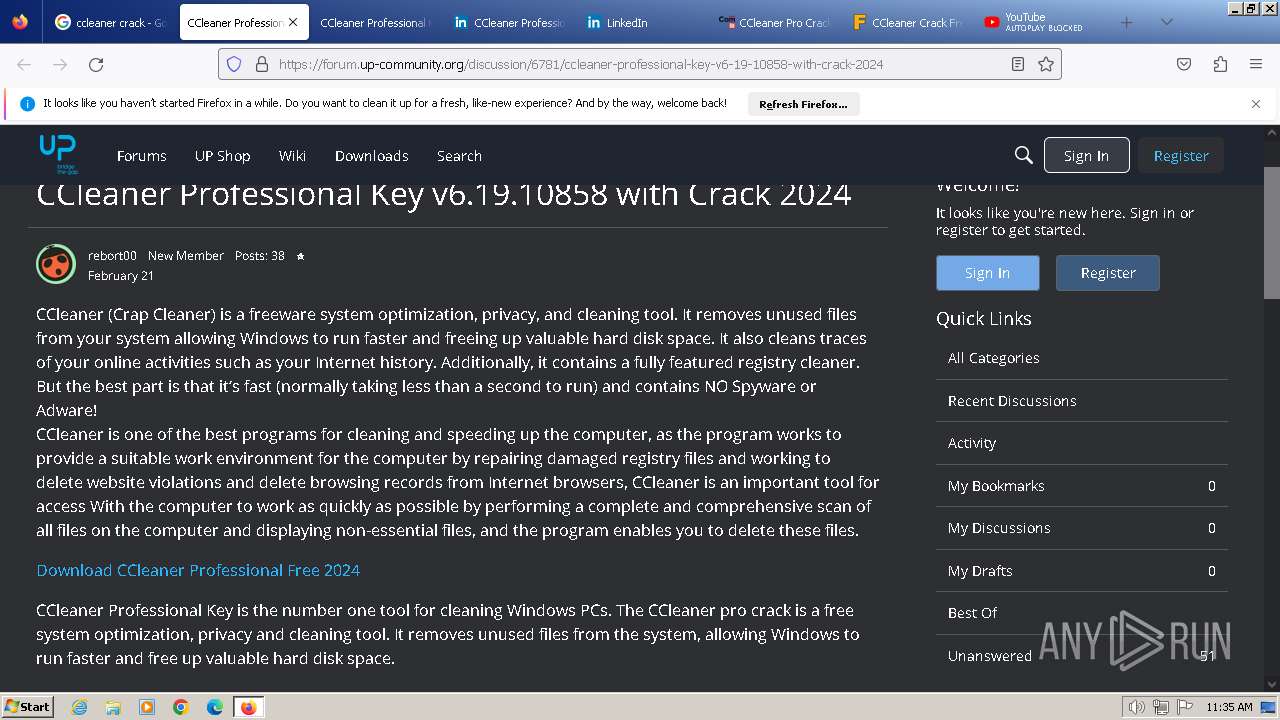Launch Microsoft Edge from the taskbar
1280x720 pixels.
[x=215, y=707]
